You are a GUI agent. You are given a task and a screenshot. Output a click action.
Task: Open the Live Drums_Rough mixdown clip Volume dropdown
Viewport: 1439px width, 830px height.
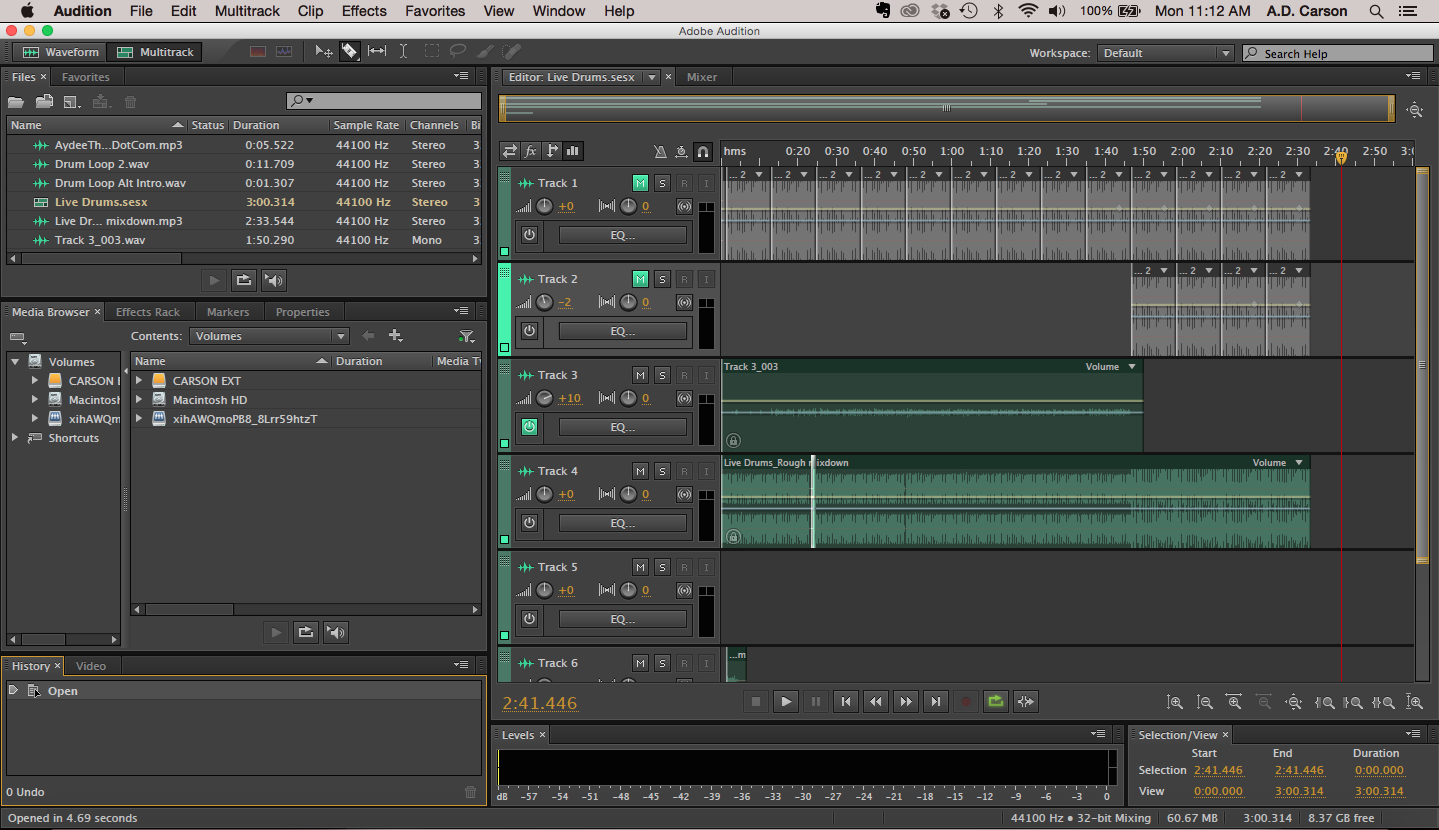1299,463
